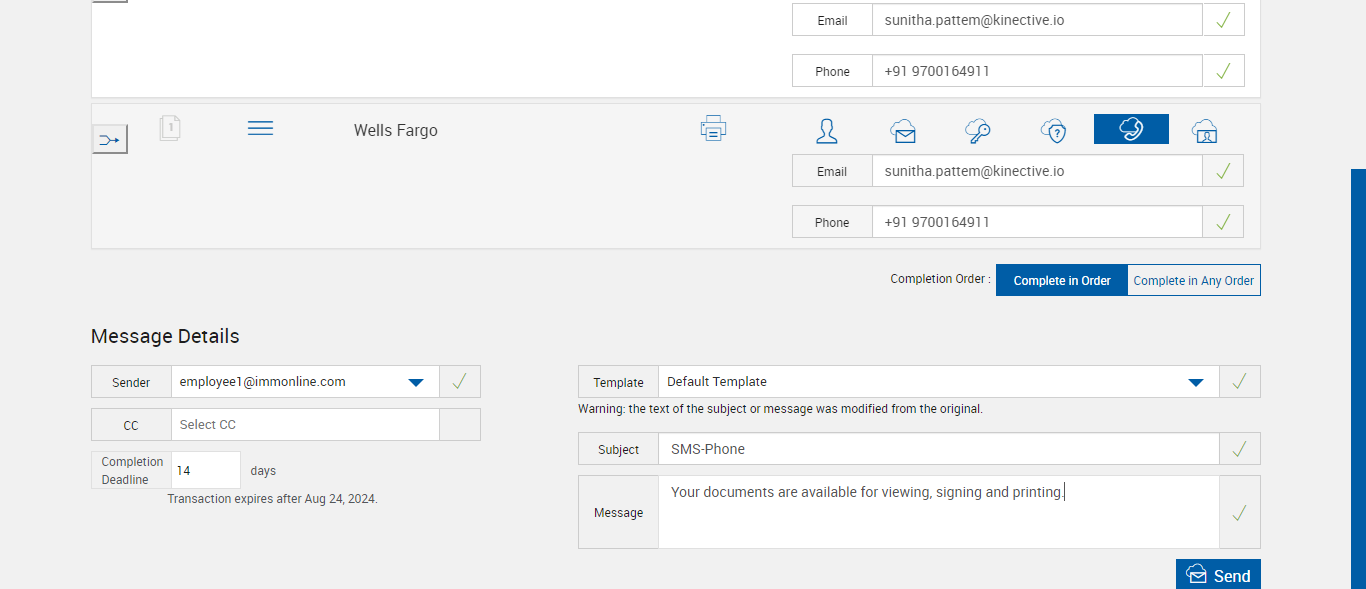Select the key password authentication icon

(x=977, y=131)
